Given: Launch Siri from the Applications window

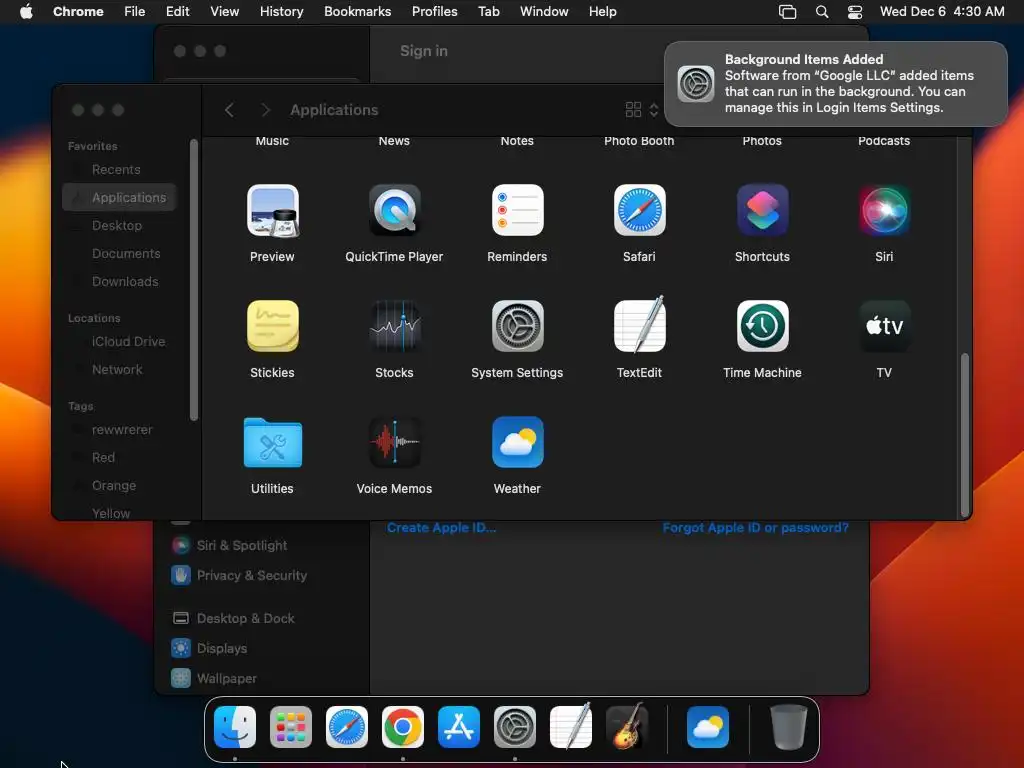Looking at the screenshot, I should pyautogui.click(x=884, y=210).
